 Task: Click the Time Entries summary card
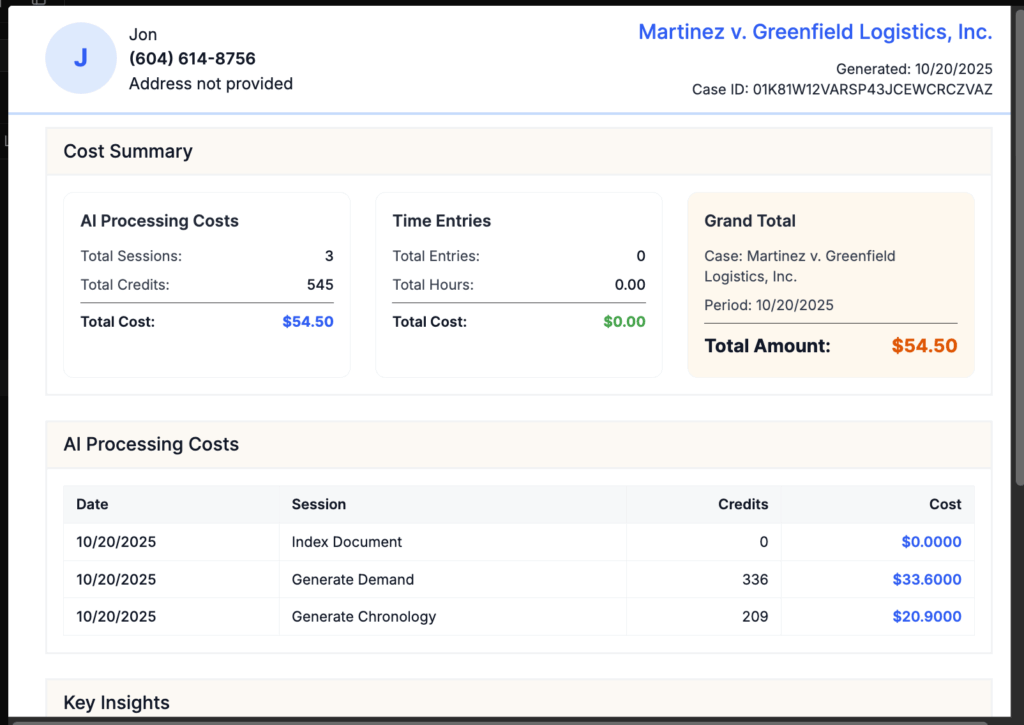click(x=517, y=285)
